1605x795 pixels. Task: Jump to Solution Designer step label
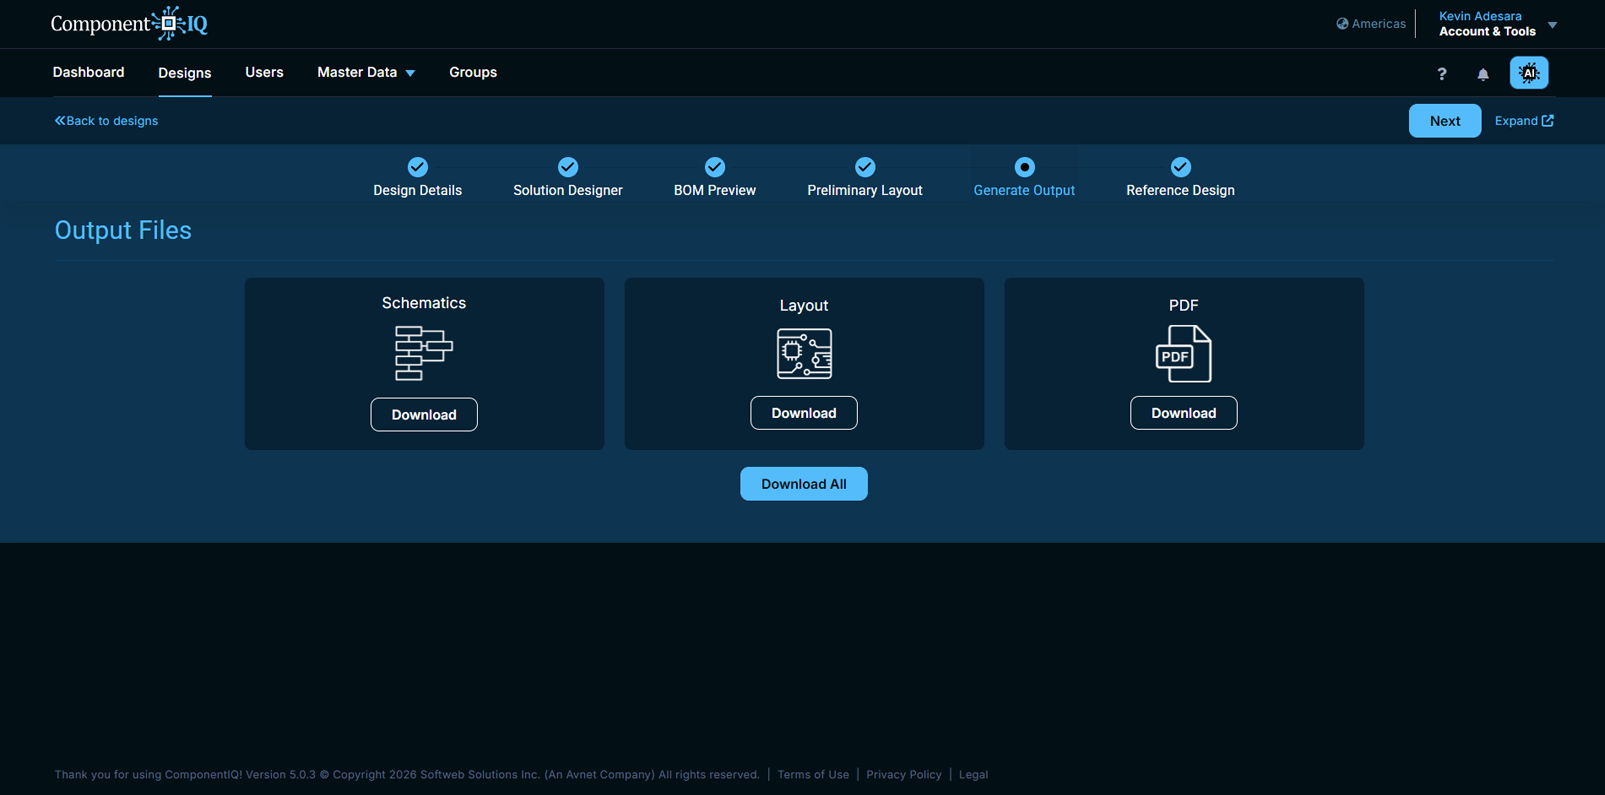click(x=568, y=190)
